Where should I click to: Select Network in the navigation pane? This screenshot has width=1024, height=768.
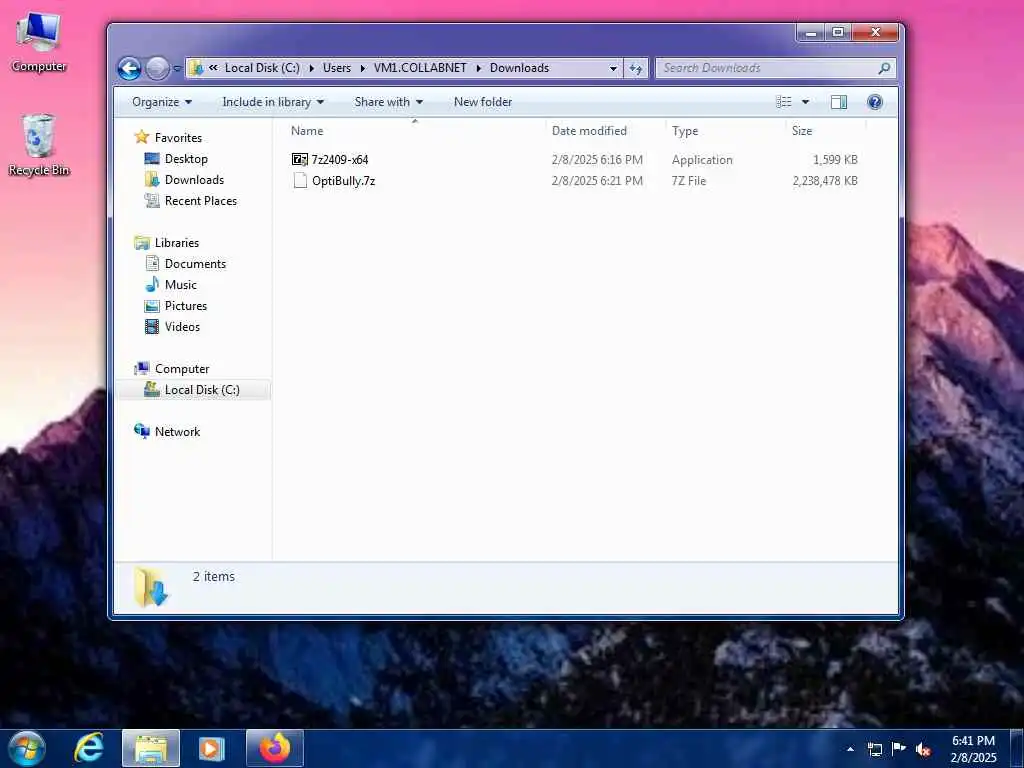pyautogui.click(x=178, y=432)
